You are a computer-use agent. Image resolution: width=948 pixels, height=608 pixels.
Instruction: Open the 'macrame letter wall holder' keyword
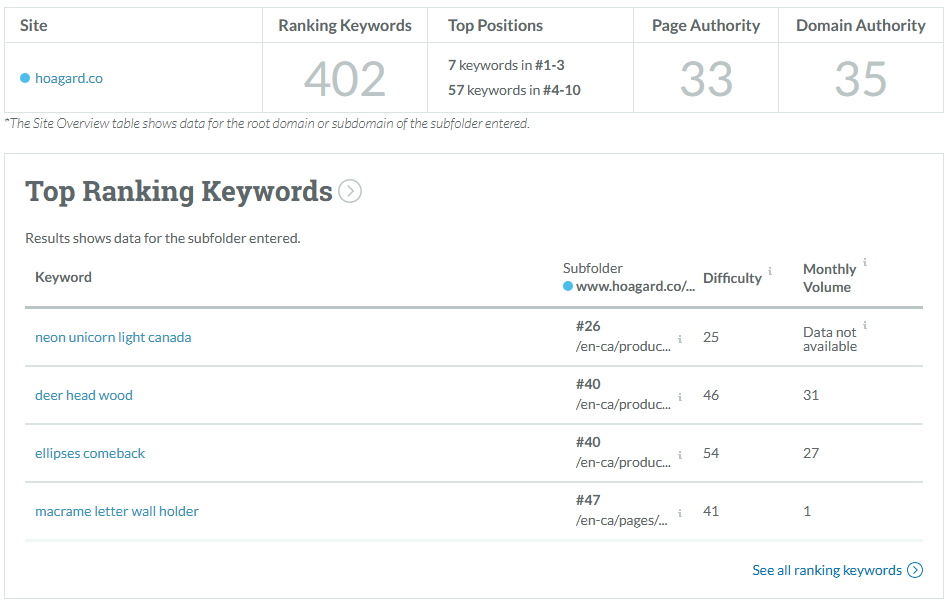[117, 511]
